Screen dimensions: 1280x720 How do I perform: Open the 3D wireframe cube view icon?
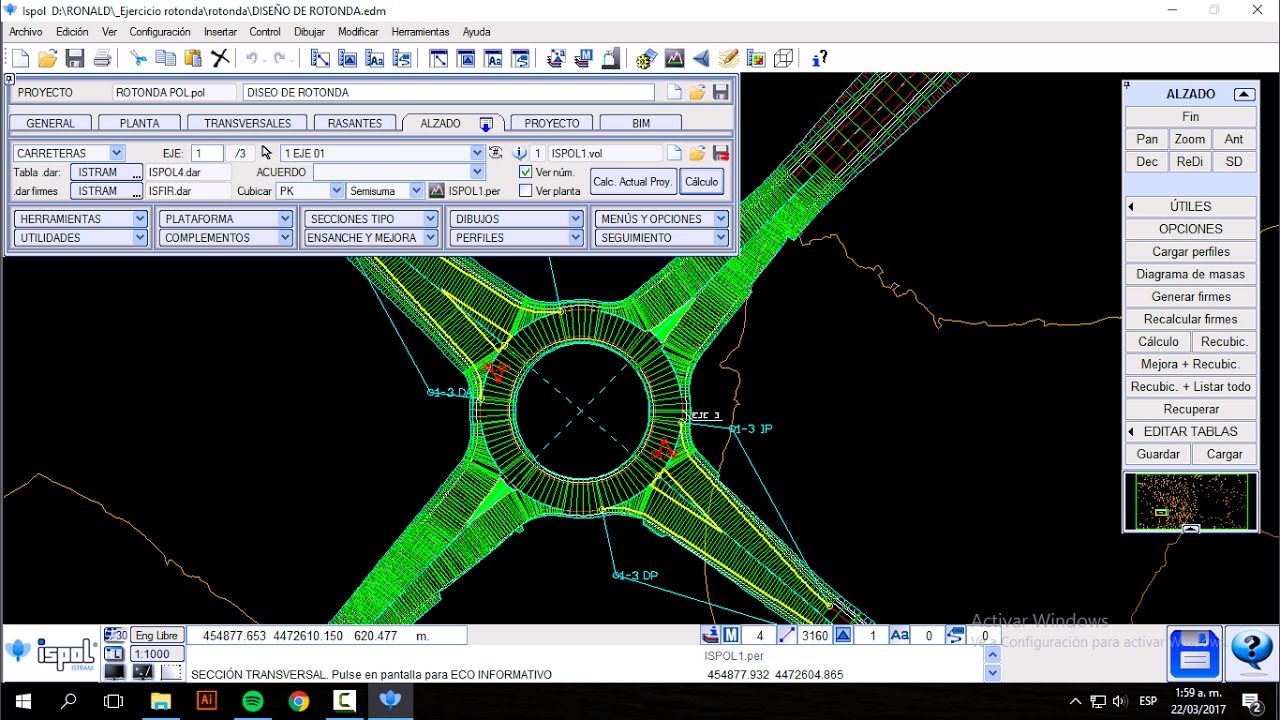pyautogui.click(x=784, y=59)
